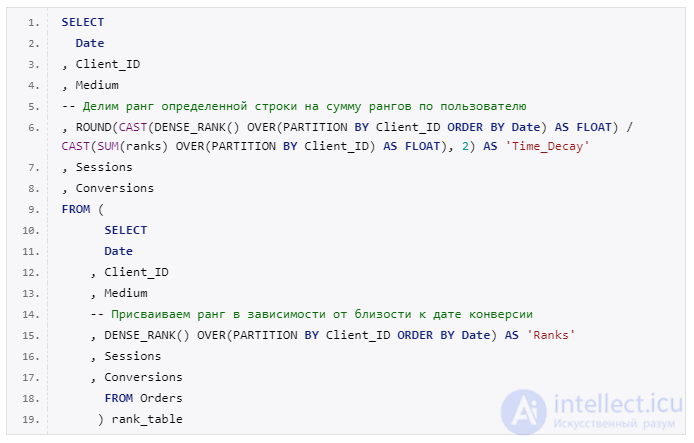Click line number 2 in the gutter
Viewport: 694px width, 443px height.
34,44
